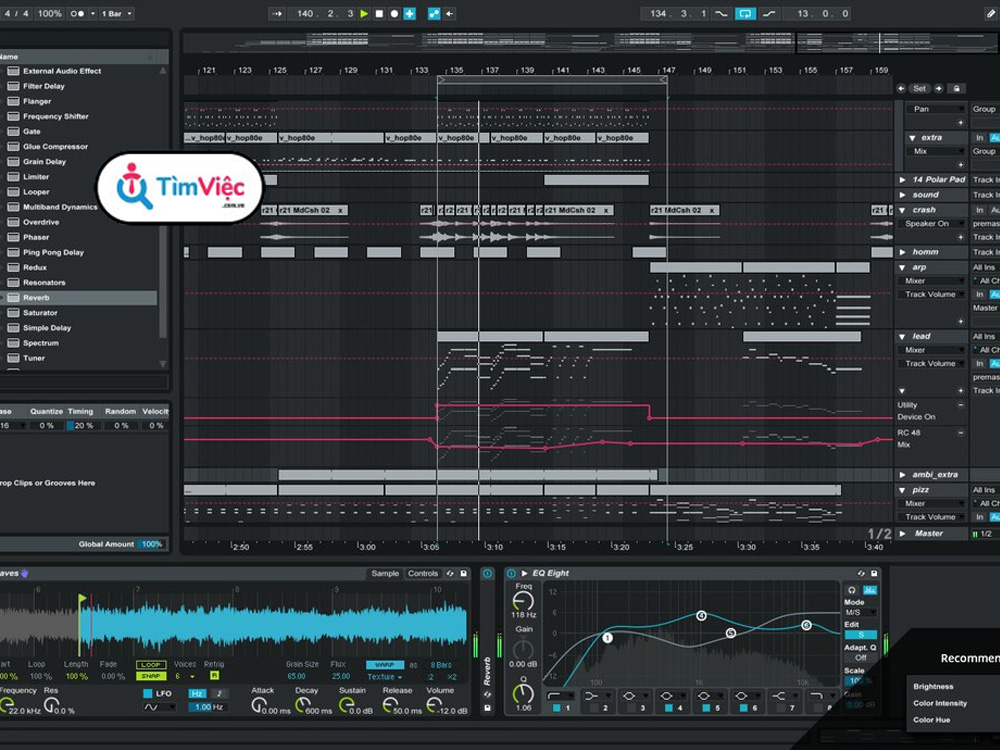Toggle the arrangement Loop switch
This screenshot has height=750, width=1000.
(x=745, y=13)
